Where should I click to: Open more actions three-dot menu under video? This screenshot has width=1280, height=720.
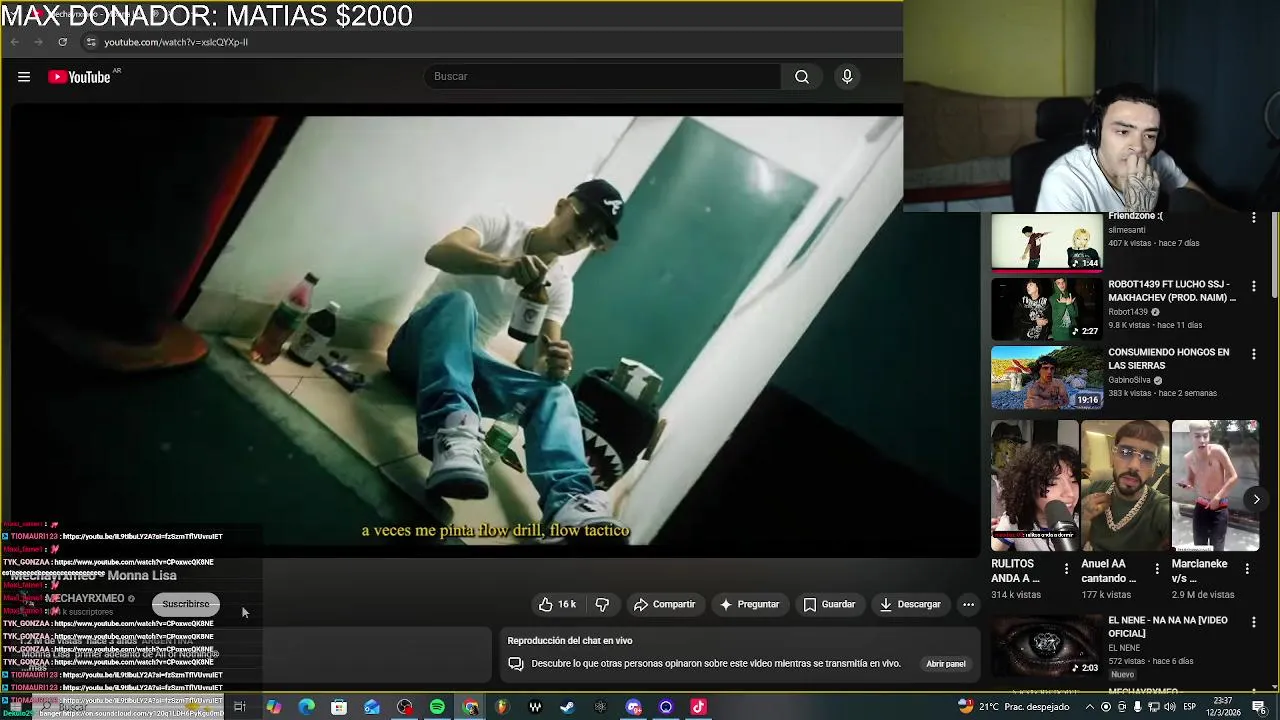coord(968,605)
